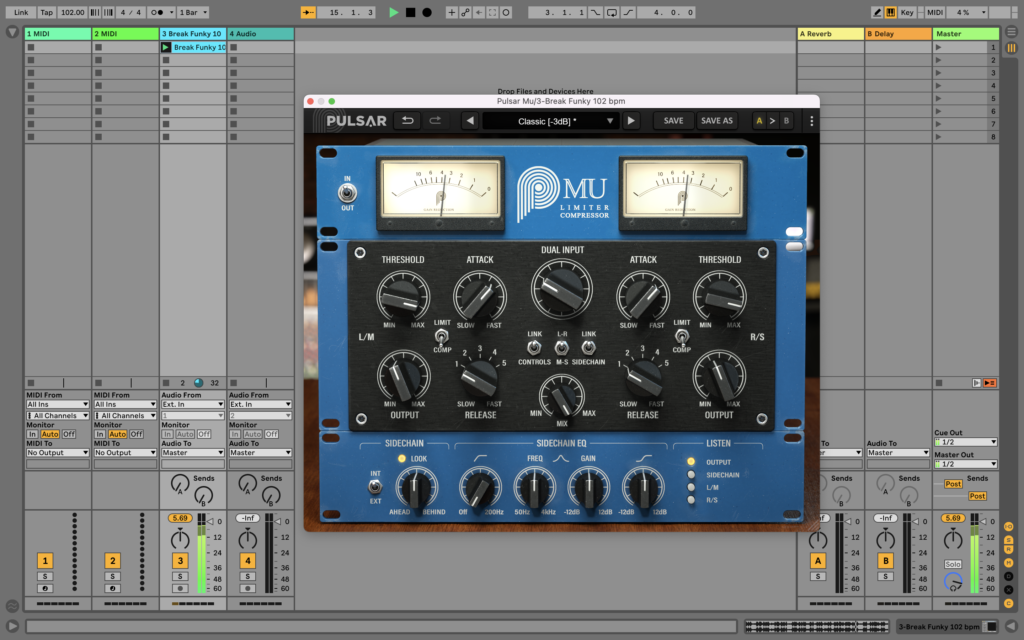Image resolution: width=1024 pixels, height=640 pixels.
Task: Click the Pulsar logo
Action: click(357, 121)
